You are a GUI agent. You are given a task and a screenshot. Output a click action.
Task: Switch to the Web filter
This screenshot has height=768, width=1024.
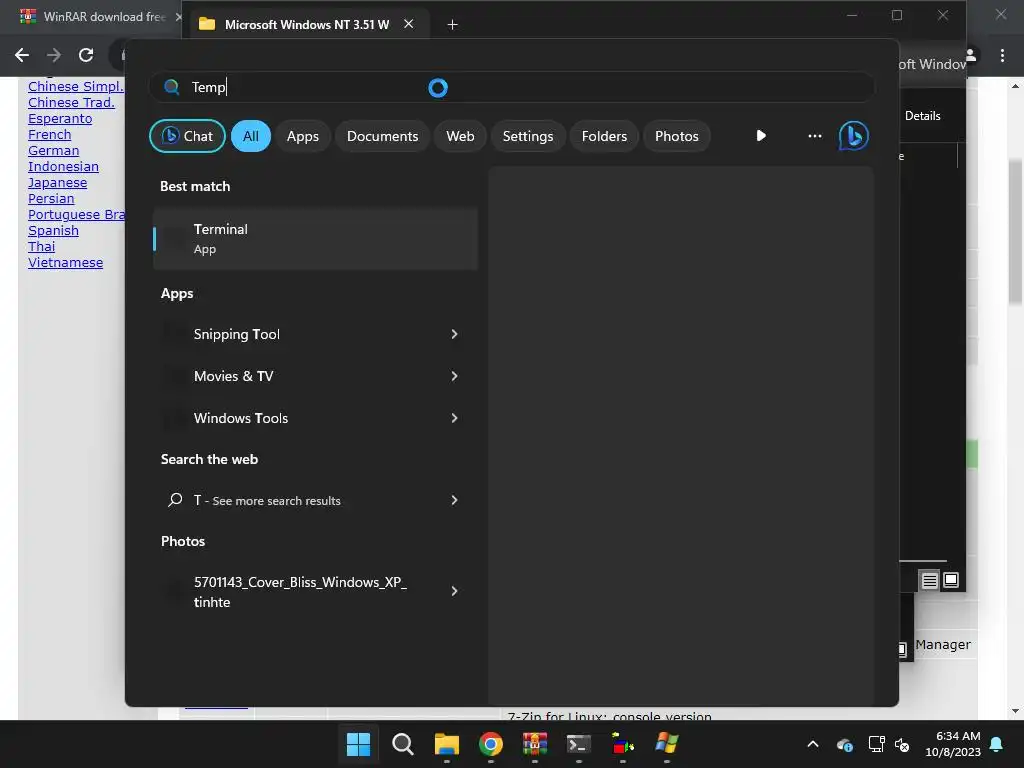[x=460, y=136]
